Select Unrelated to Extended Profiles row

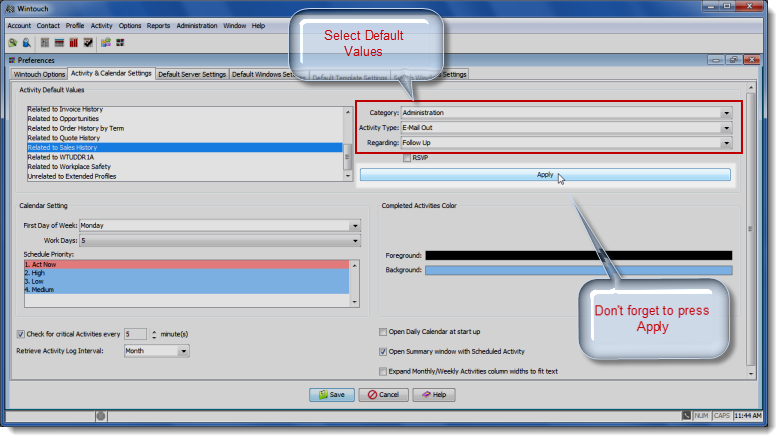click(x=185, y=177)
